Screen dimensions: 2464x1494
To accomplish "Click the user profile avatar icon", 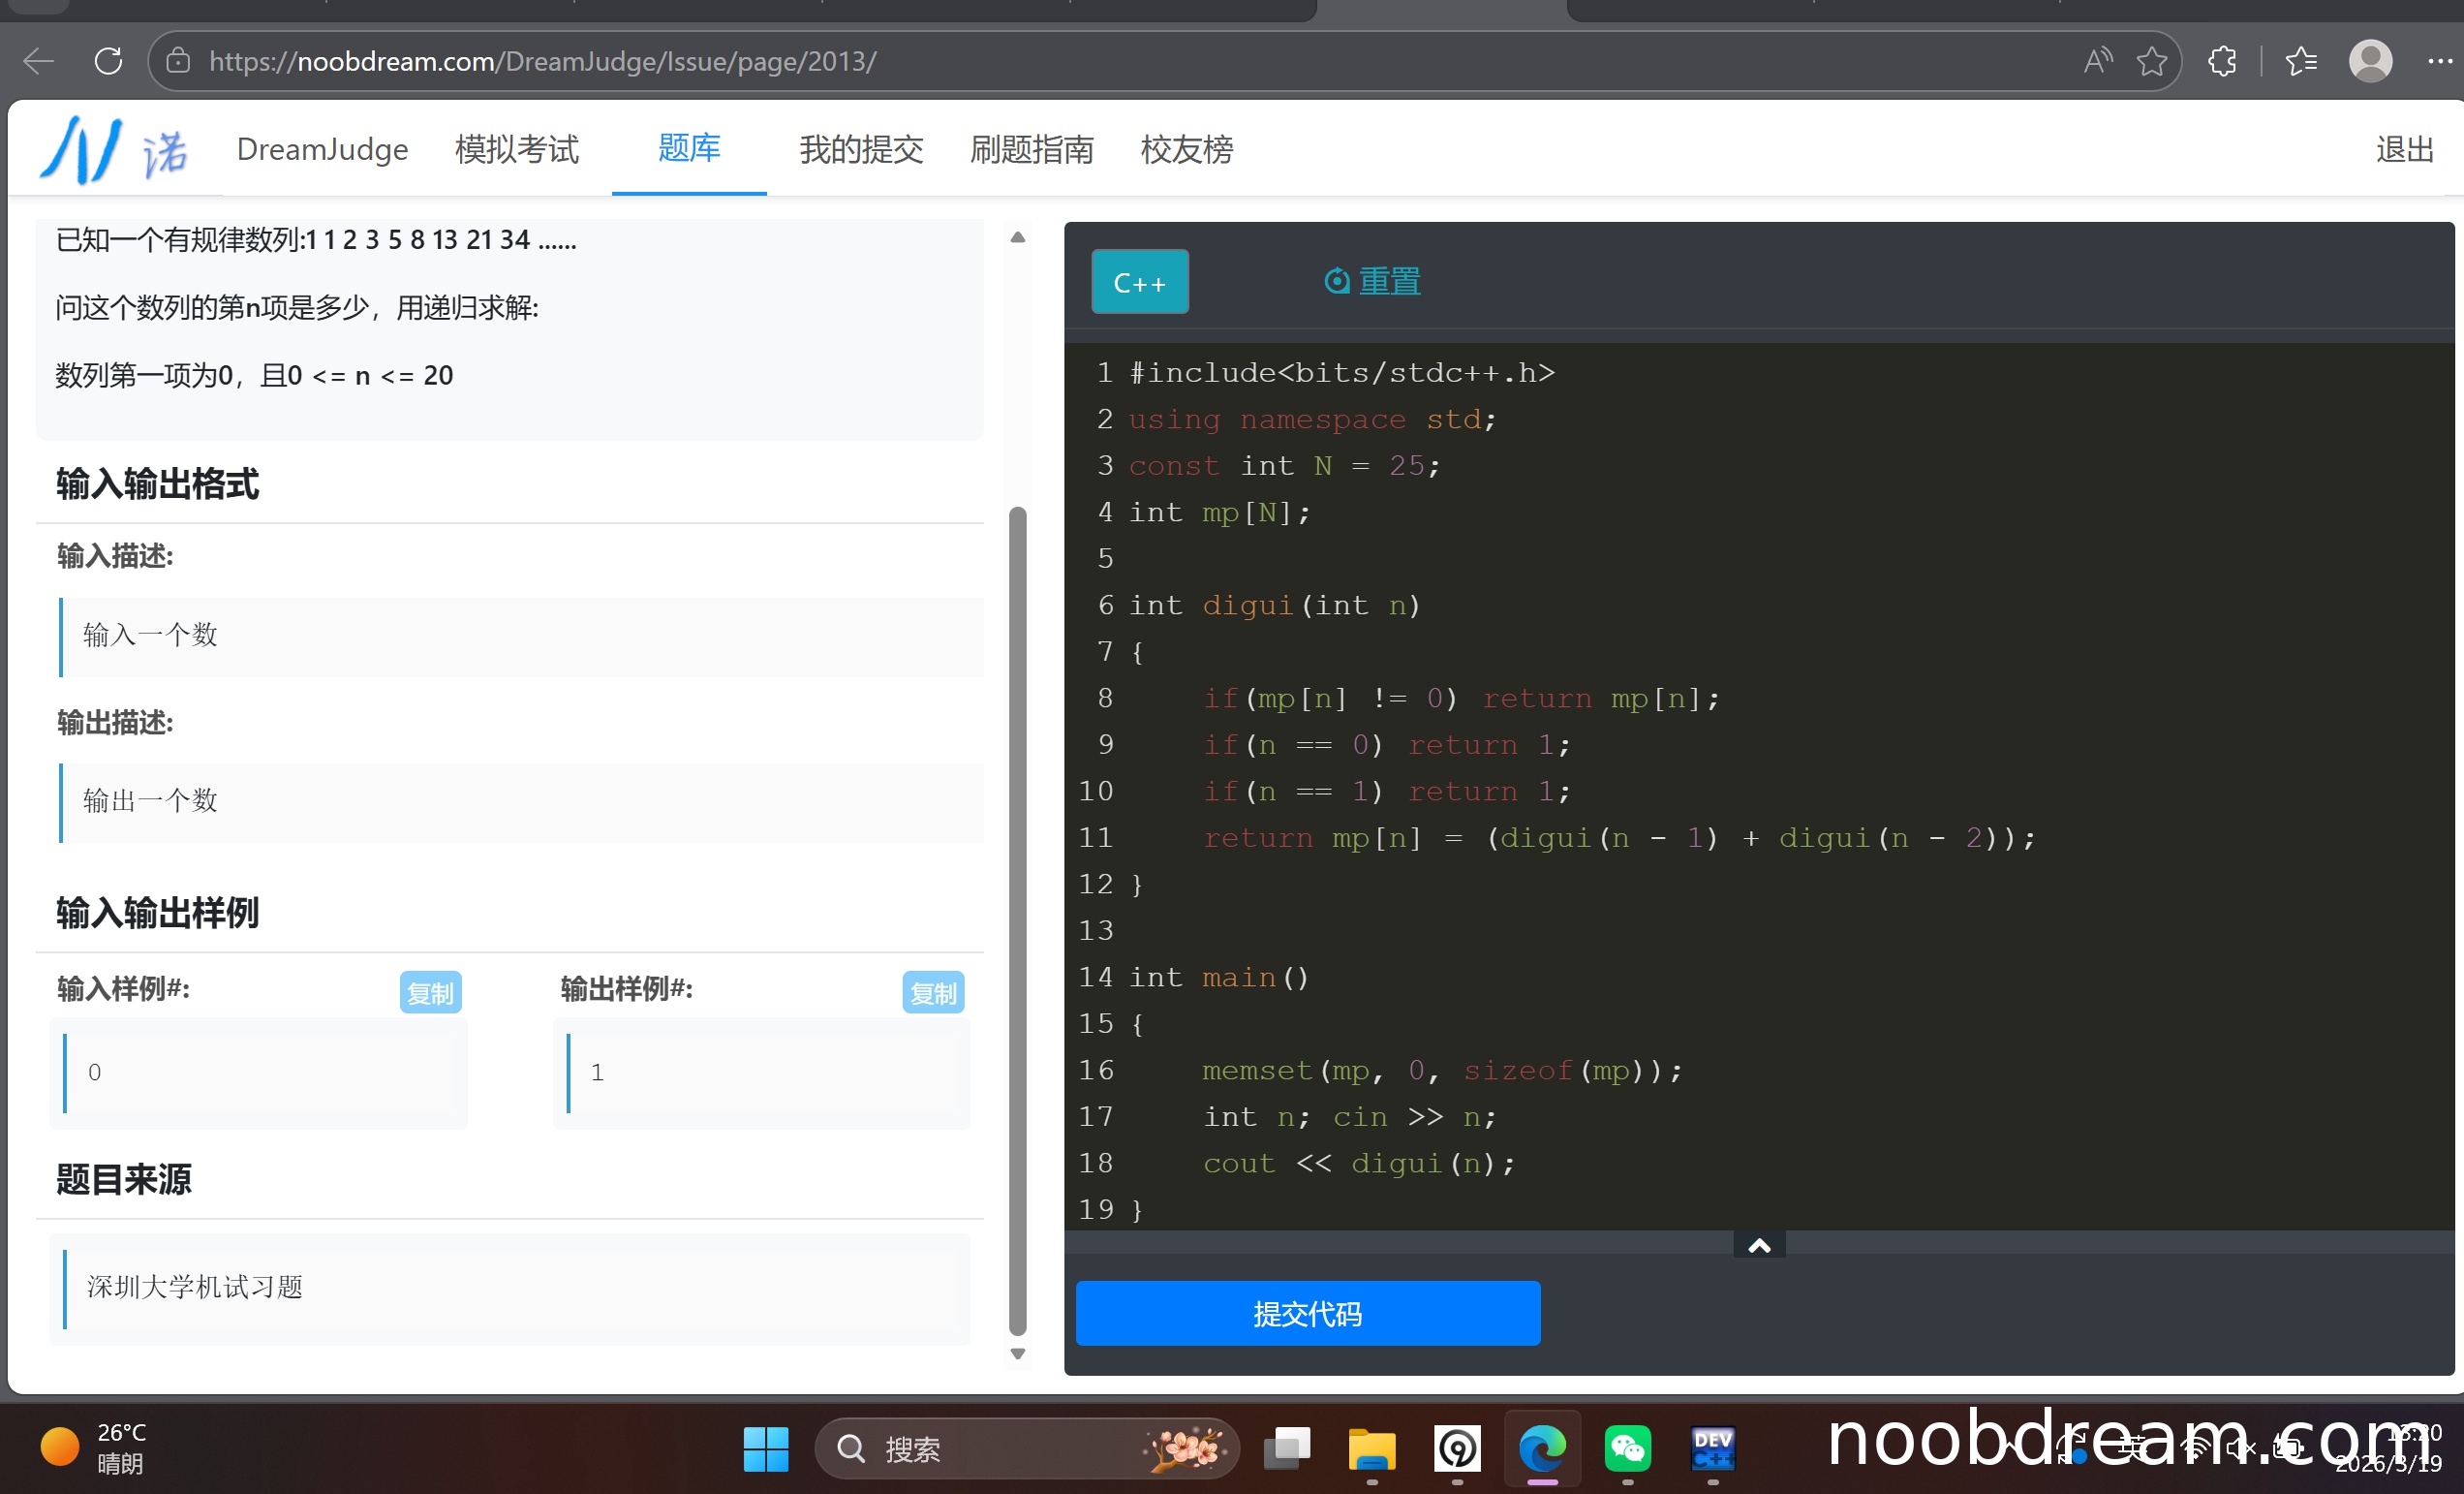I will point(2369,61).
